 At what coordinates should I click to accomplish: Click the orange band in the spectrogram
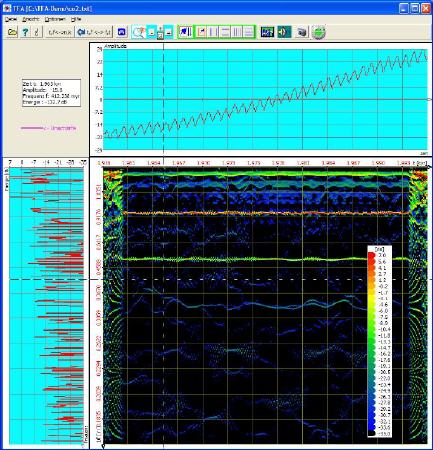(266, 213)
